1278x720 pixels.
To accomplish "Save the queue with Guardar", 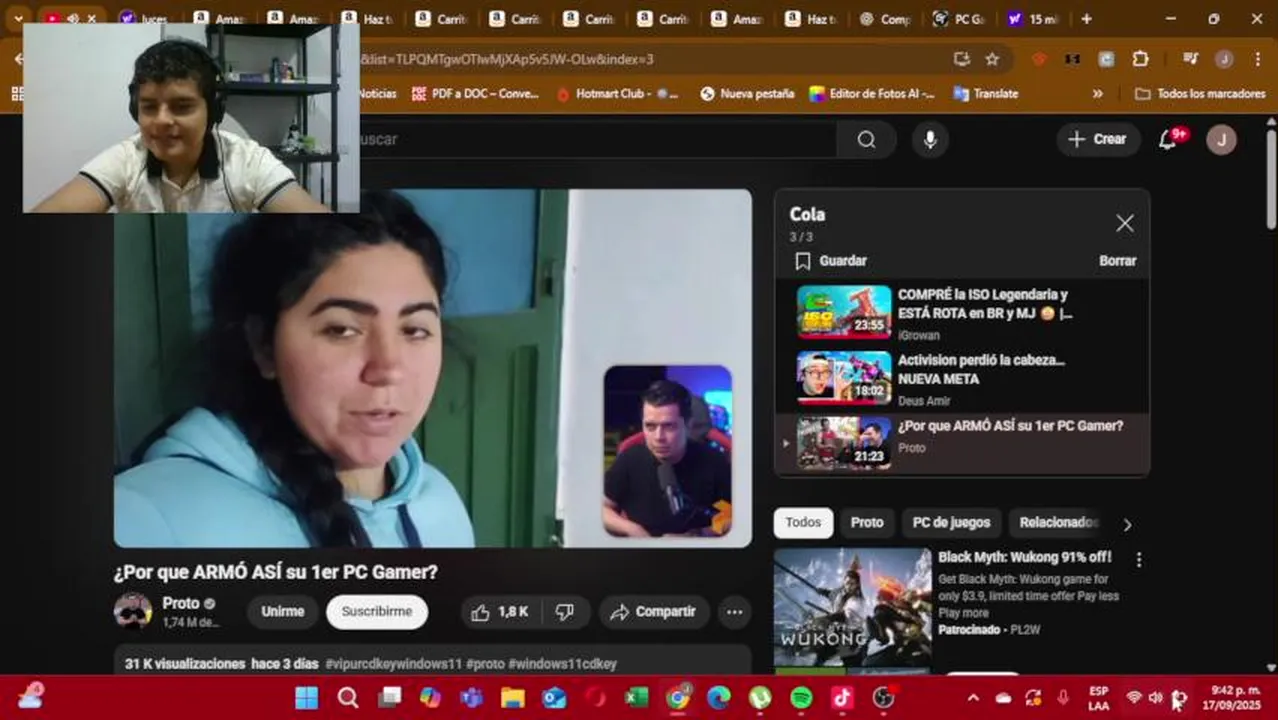I will pyautogui.click(x=831, y=261).
